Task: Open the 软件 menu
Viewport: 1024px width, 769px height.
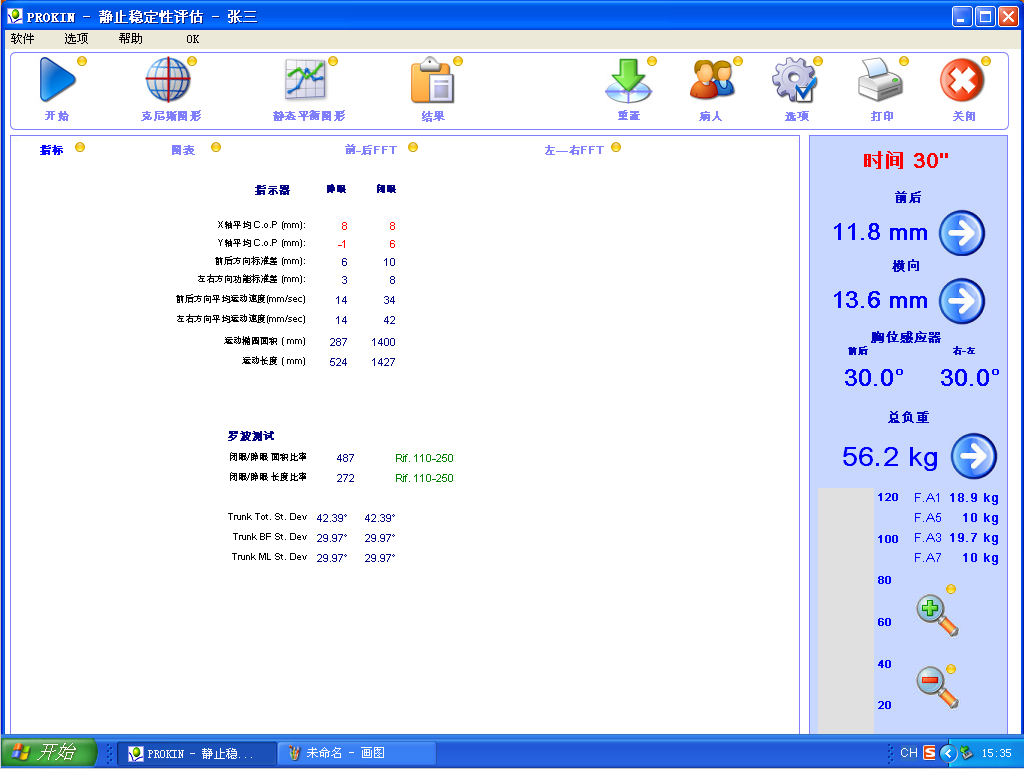Action: click(x=22, y=39)
